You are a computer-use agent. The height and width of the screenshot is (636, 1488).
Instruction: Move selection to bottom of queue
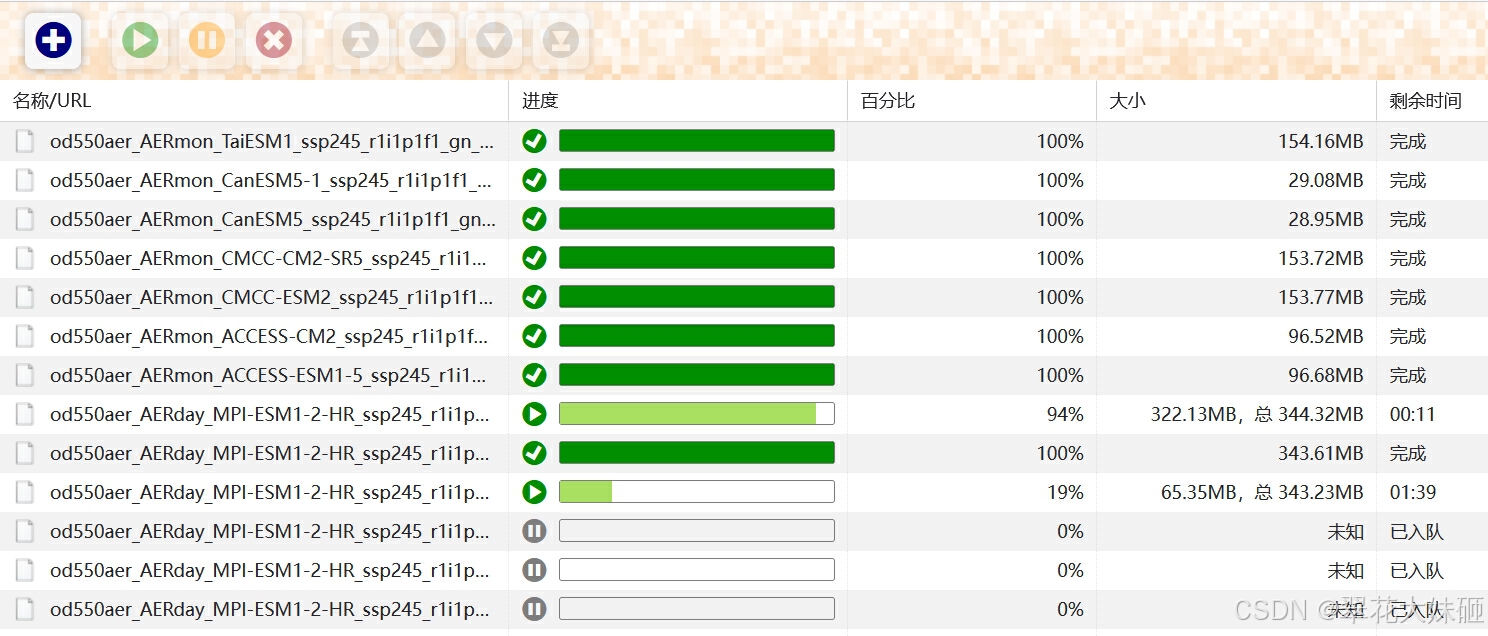point(561,41)
